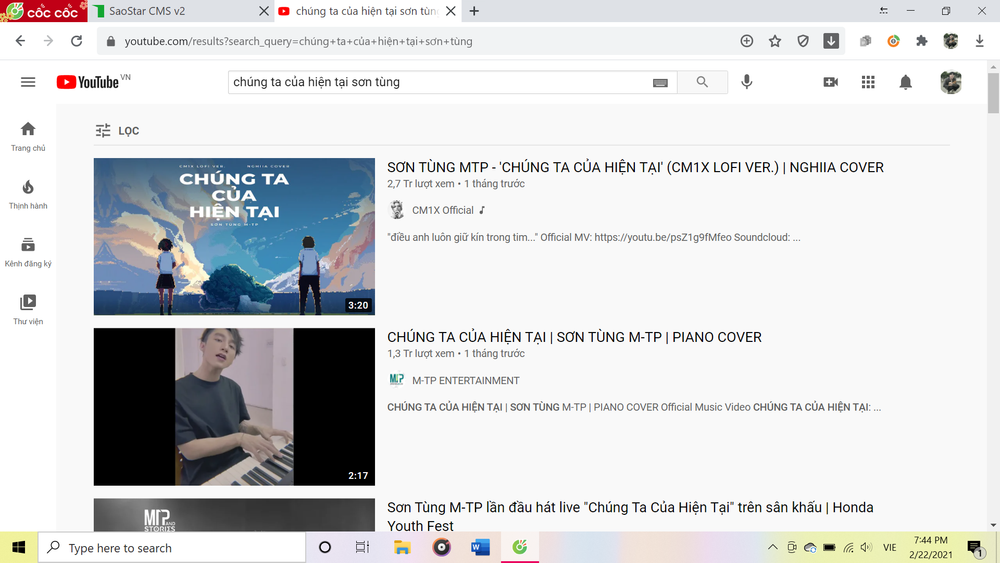Open the Action Center notifications
Screen dimensions: 1000x563
coord(974,548)
